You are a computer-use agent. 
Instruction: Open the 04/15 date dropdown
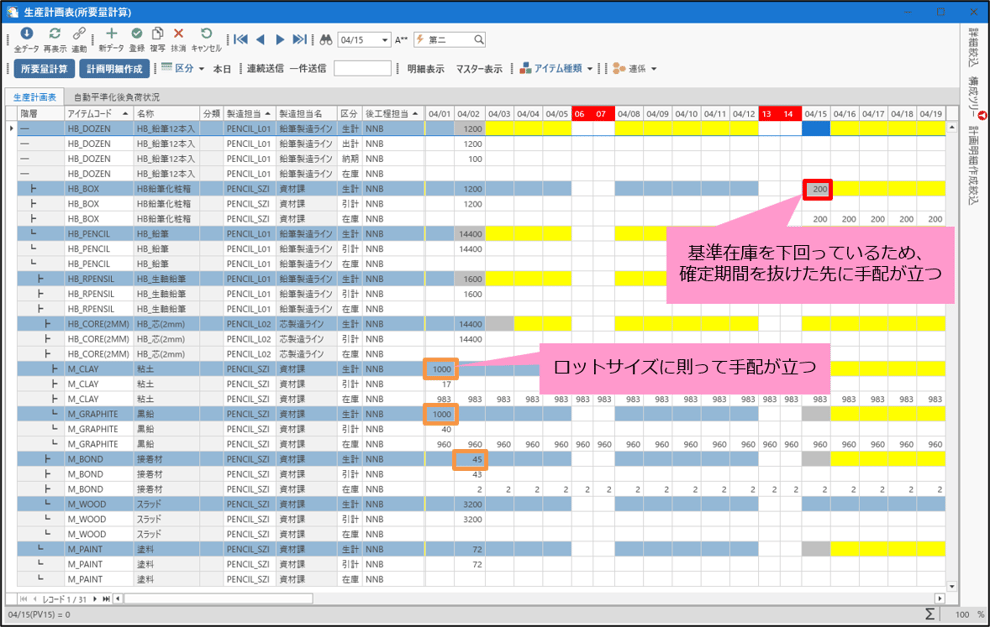click(x=384, y=40)
